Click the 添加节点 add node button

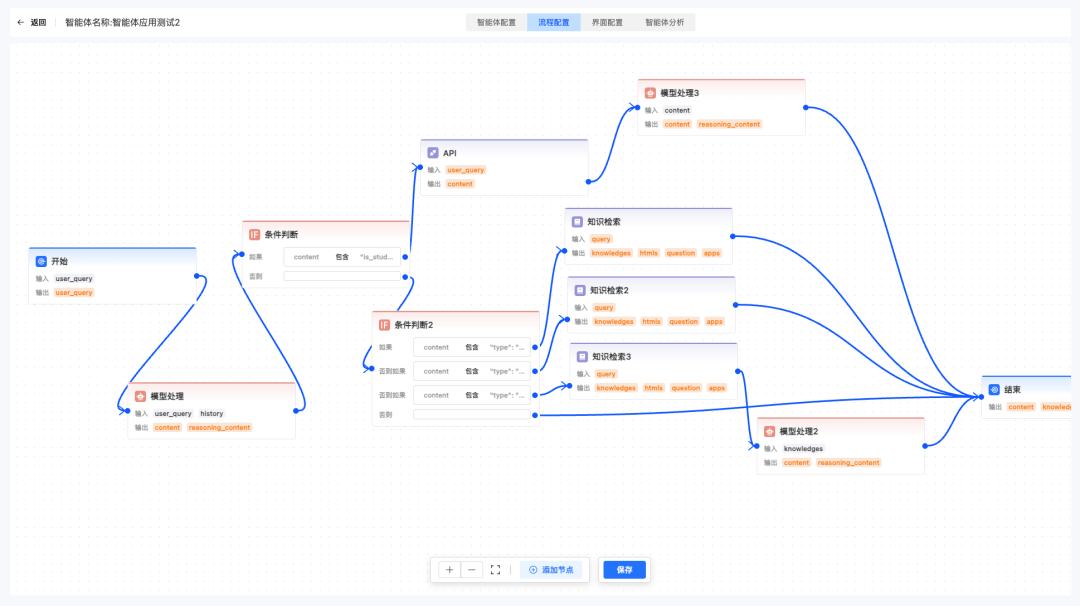[551, 570]
